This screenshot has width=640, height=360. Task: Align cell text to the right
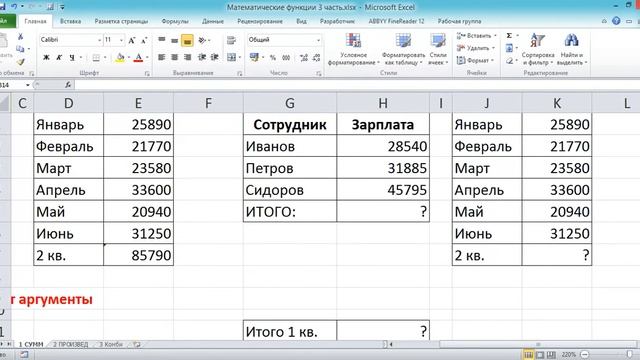187,58
